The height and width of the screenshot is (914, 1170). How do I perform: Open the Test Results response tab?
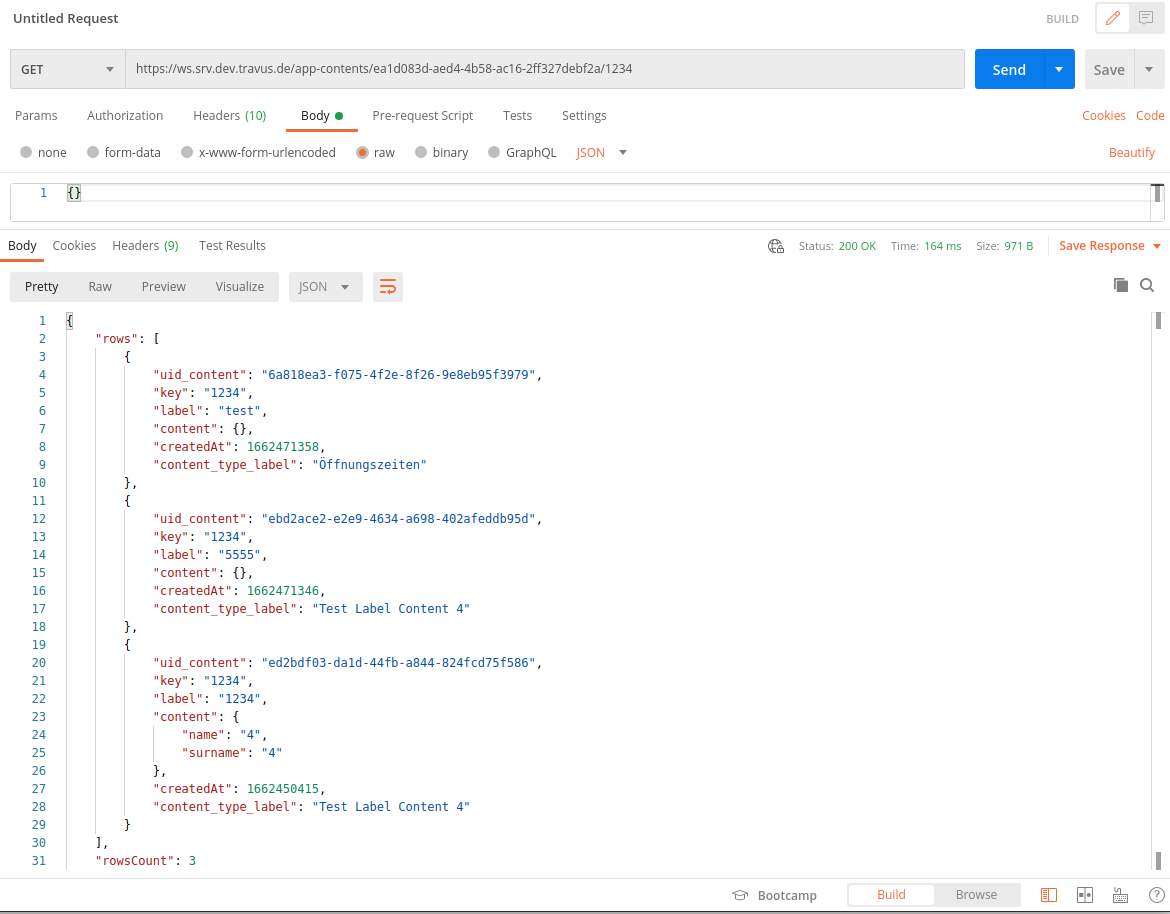click(x=232, y=246)
